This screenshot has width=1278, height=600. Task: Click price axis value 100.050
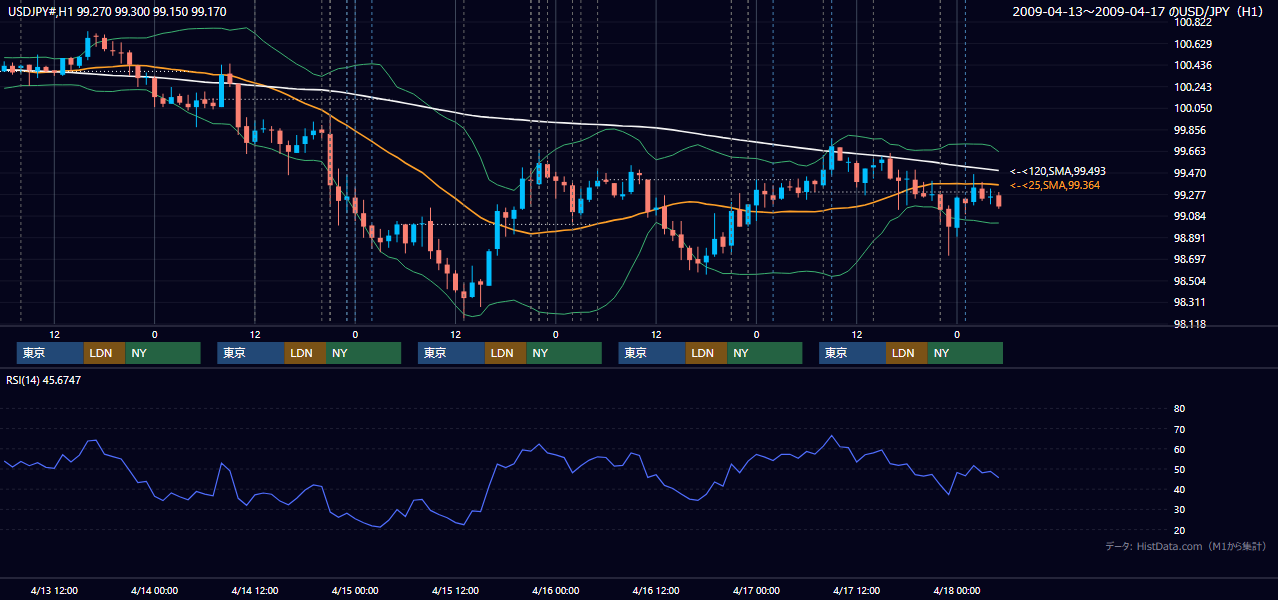point(1194,108)
